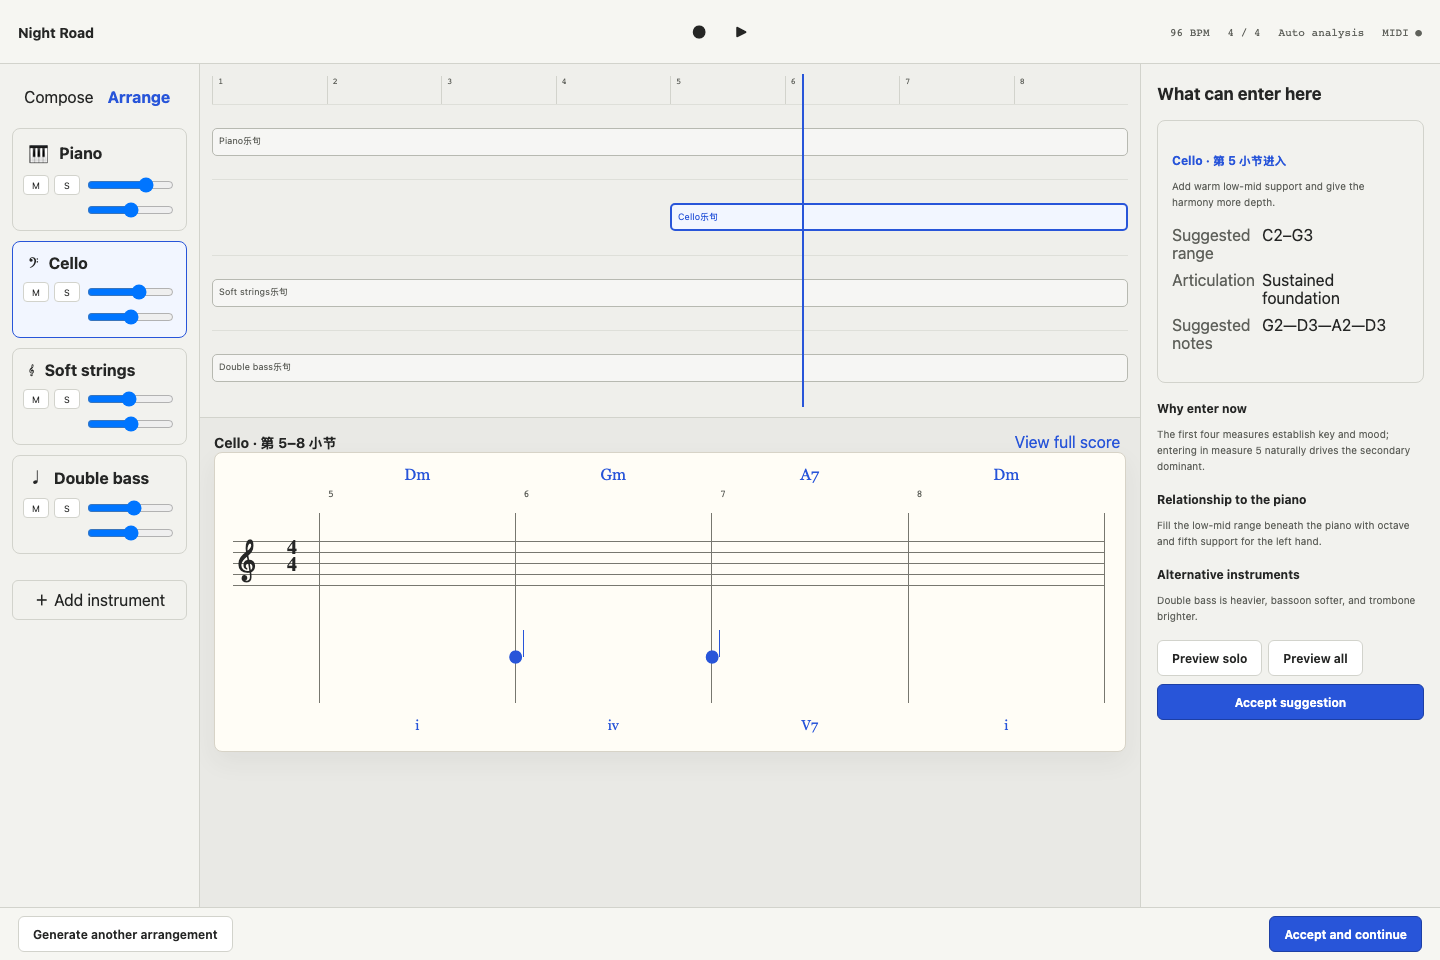Select the Soft strings instrument name
This screenshot has width=1440, height=960.
(x=90, y=370)
